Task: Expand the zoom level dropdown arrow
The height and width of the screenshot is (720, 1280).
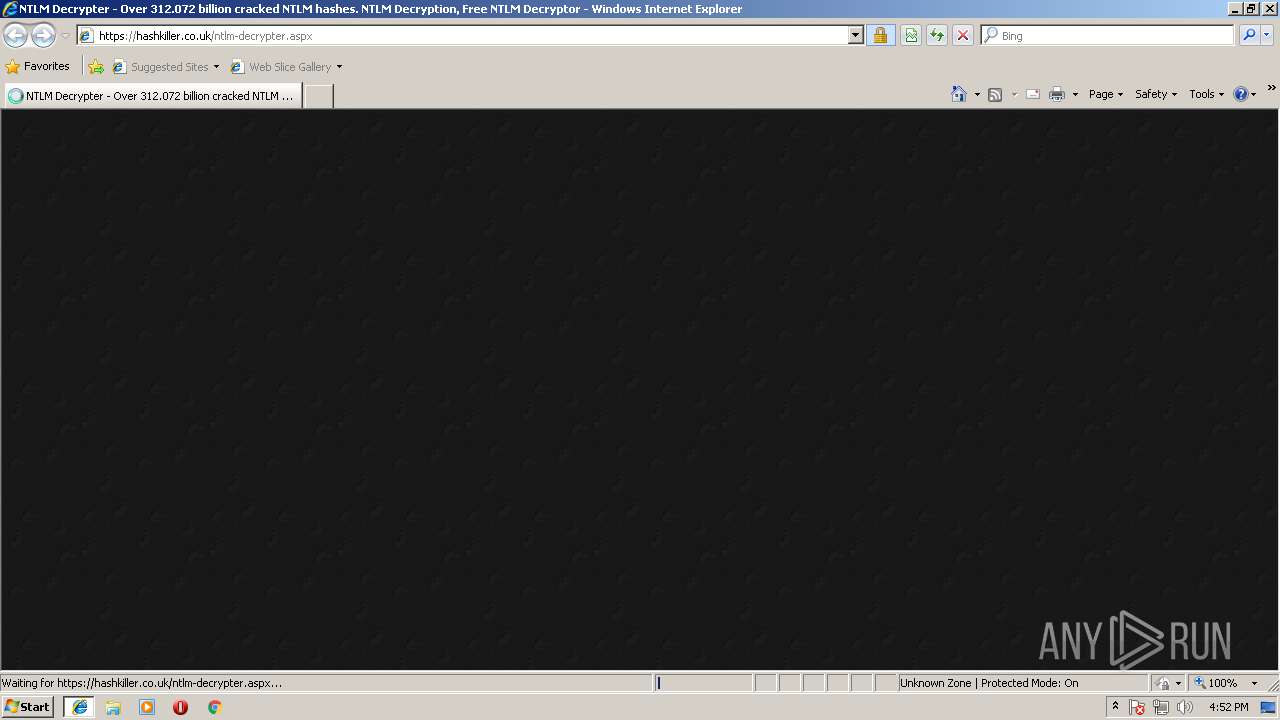Action: point(1254,683)
